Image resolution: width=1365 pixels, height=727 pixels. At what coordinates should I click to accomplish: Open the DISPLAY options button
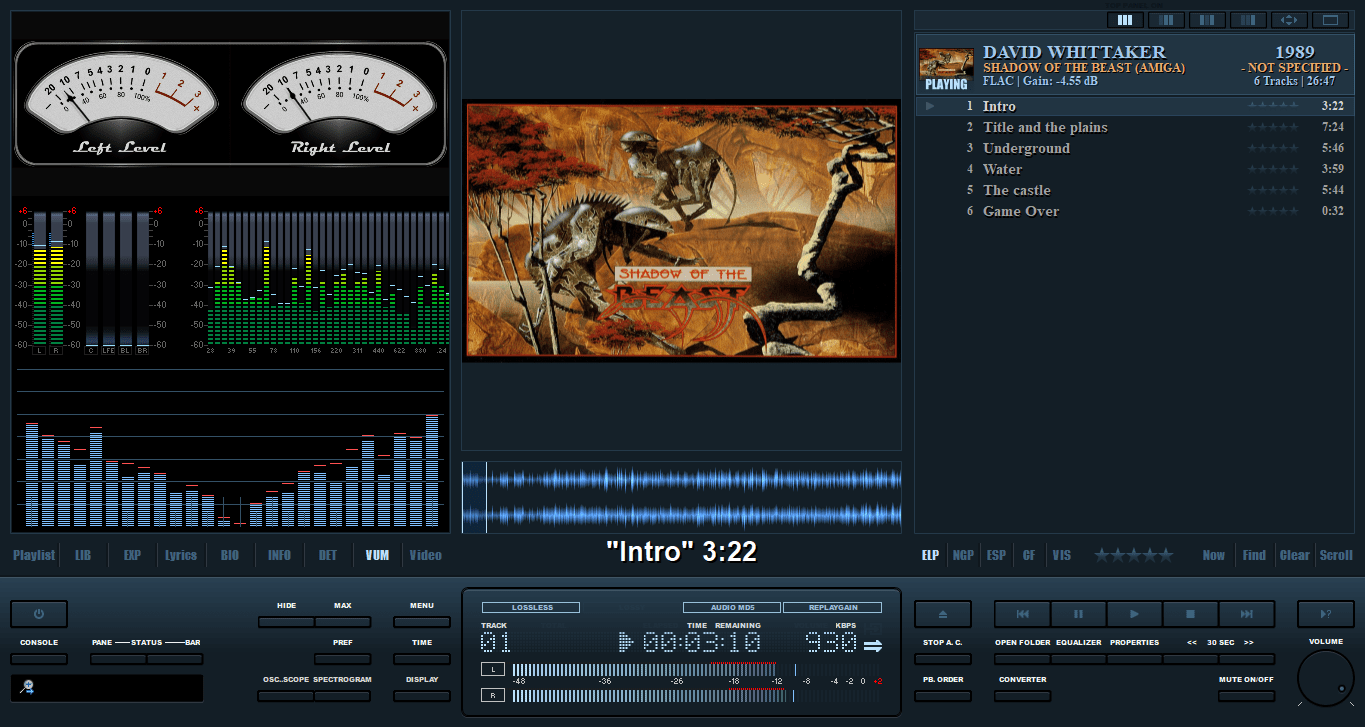point(422,696)
